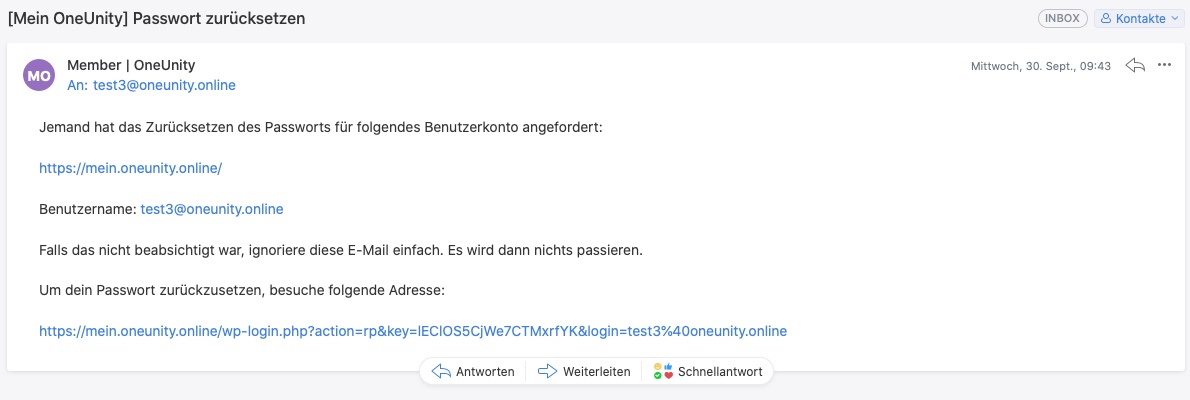
Task: Open the three-dot more options menu
Action: (1164, 65)
